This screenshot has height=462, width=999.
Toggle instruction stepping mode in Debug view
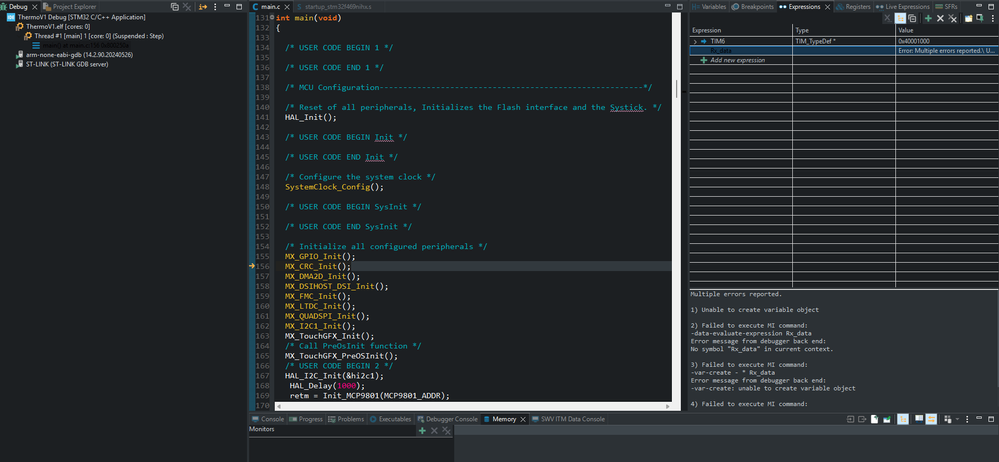click(203, 6)
